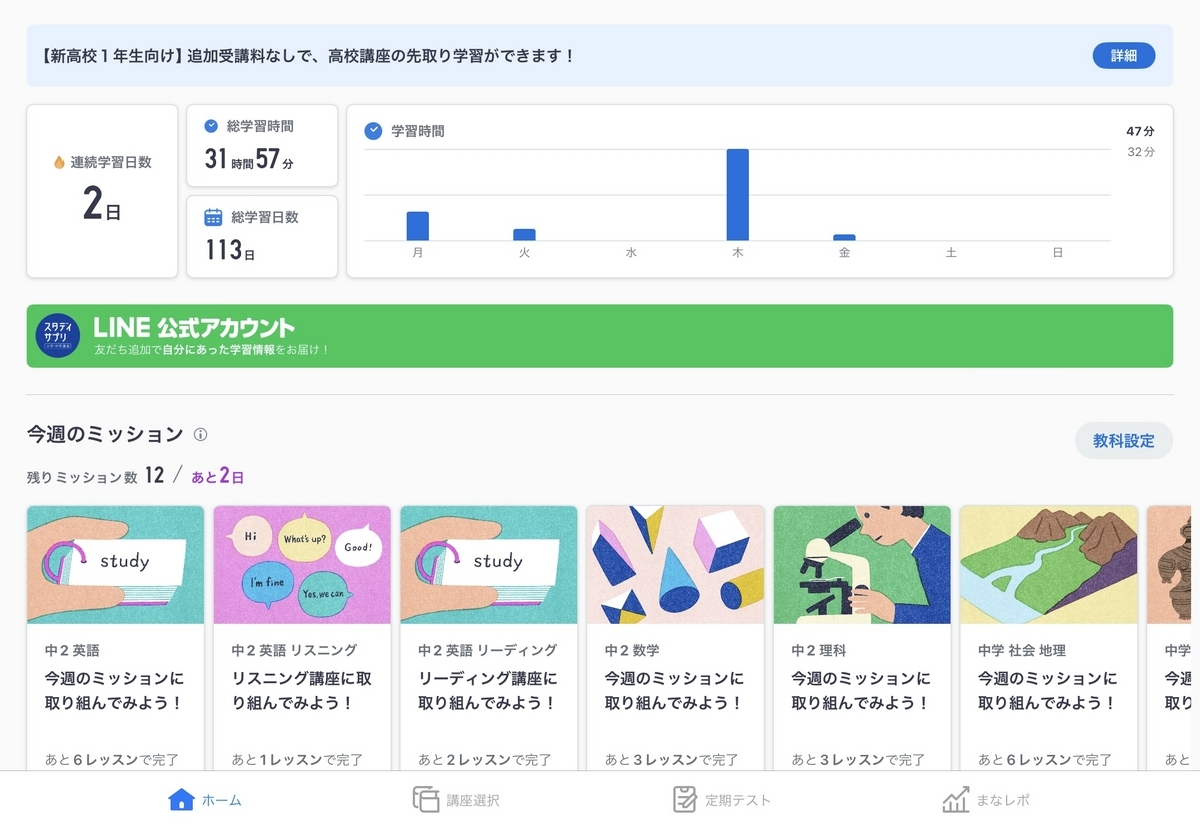The image size is (1200, 826).
Task: Select the tall 木 bar in the chart
Action: pos(738,195)
